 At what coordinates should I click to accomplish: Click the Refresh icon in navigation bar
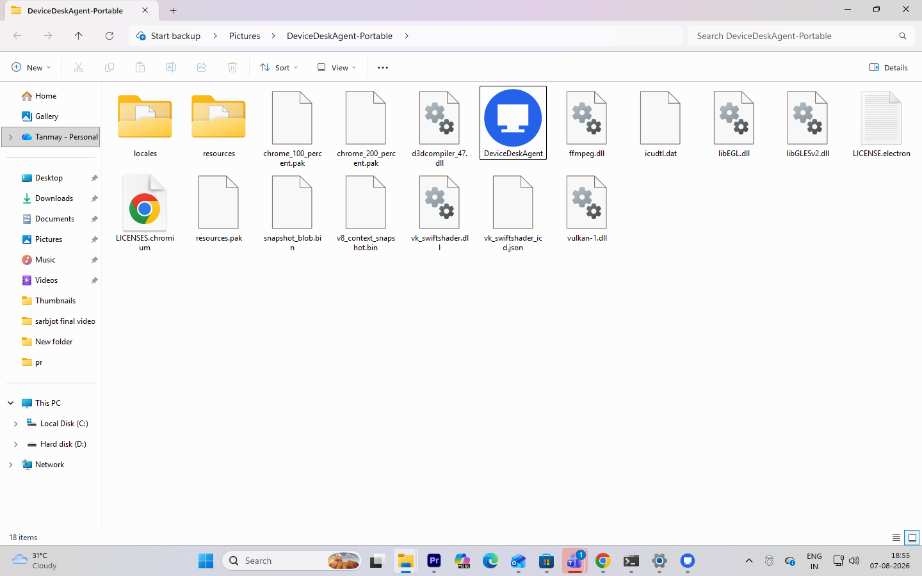point(109,36)
